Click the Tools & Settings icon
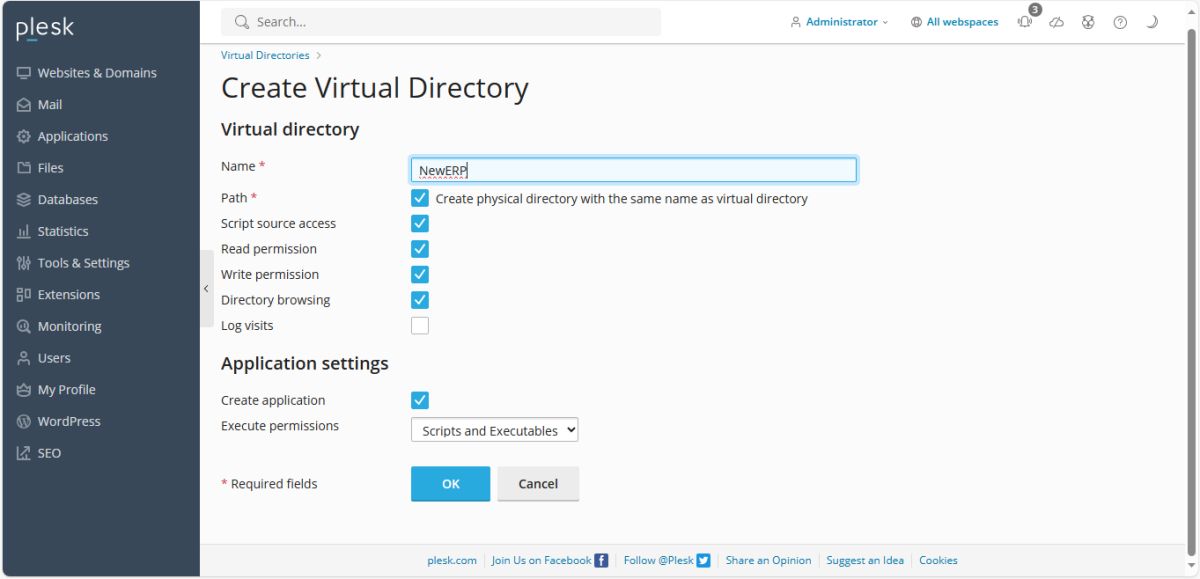The image size is (1200, 579). tap(24, 263)
